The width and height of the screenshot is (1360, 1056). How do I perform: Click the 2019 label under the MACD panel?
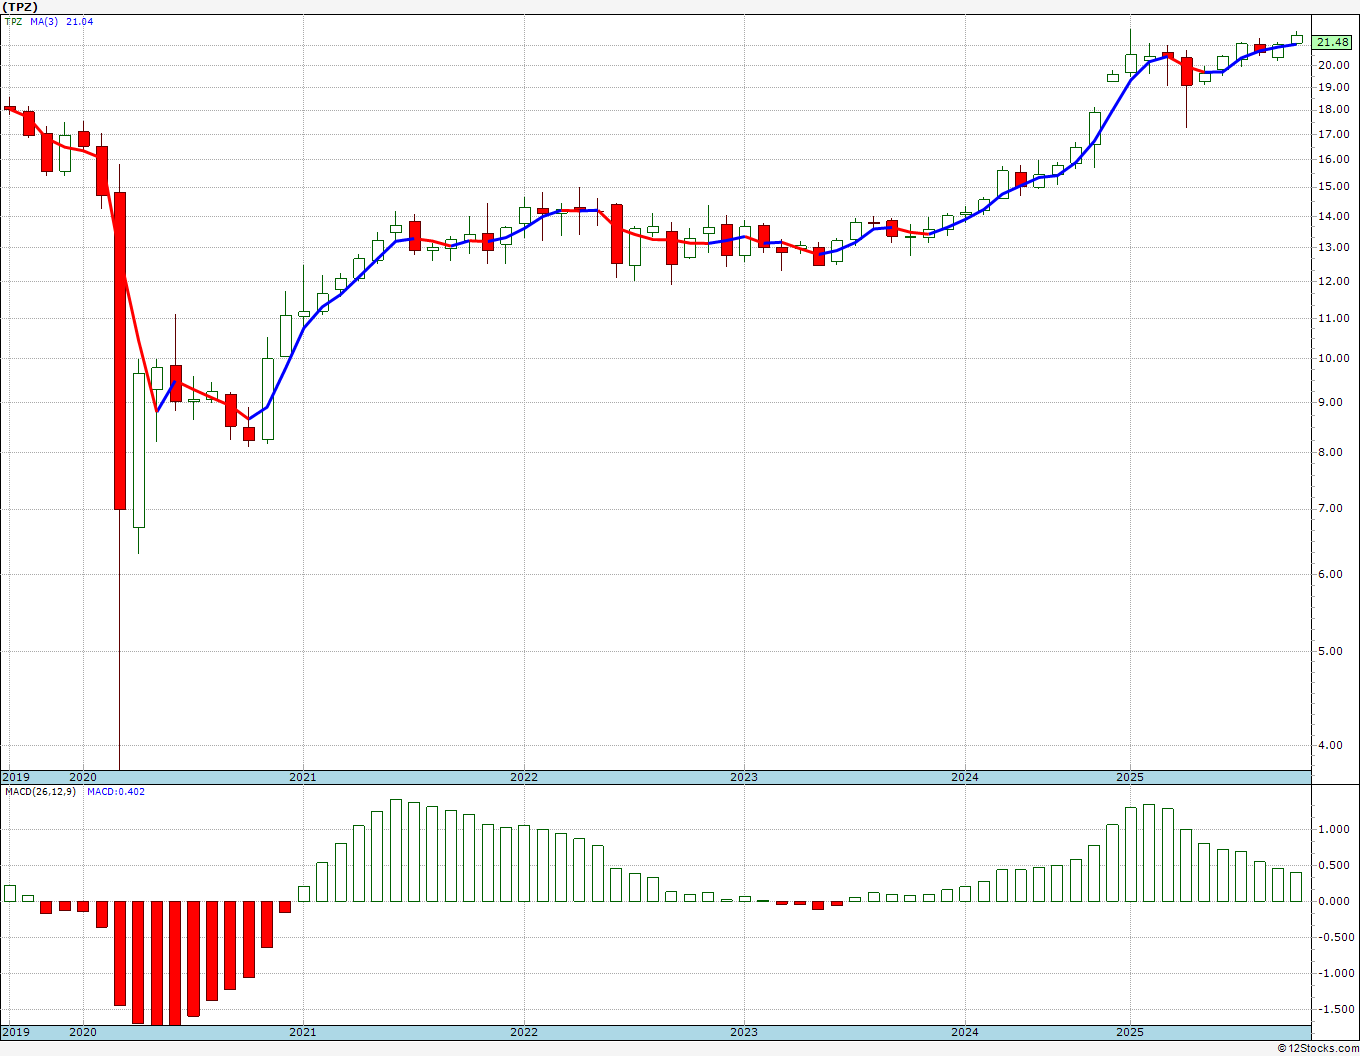click(x=16, y=1032)
